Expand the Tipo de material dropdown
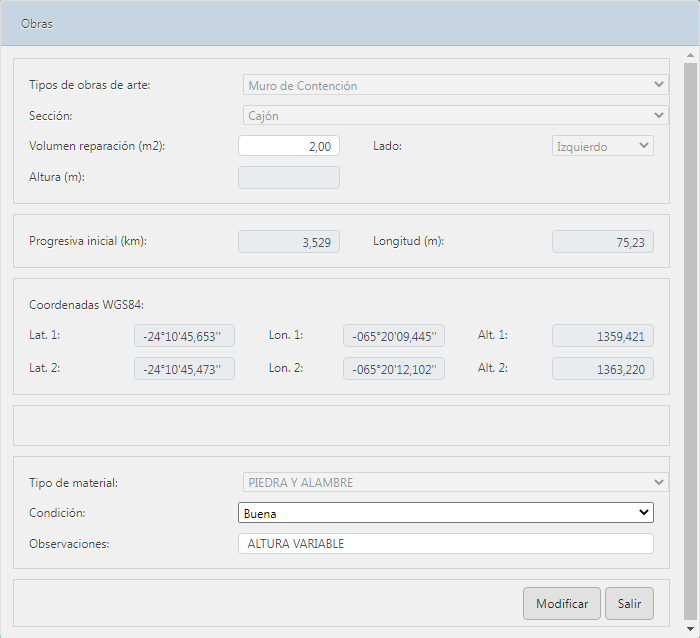The image size is (700, 638). point(455,483)
